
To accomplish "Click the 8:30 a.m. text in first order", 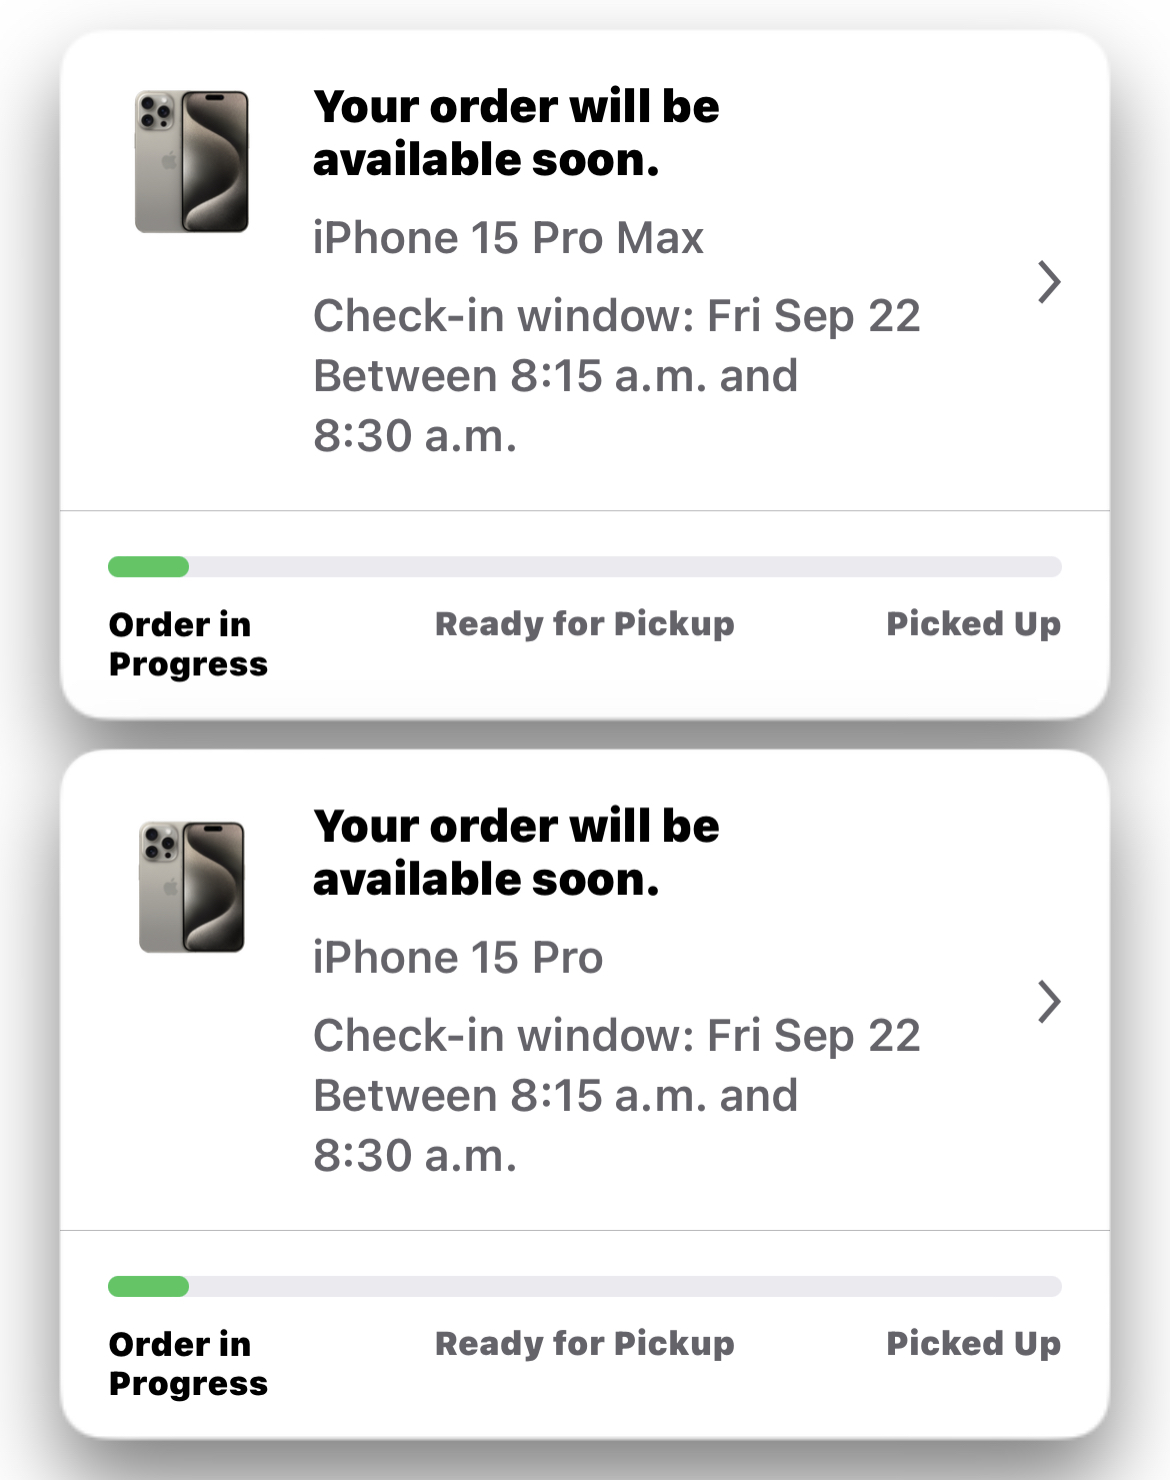I will (415, 436).
